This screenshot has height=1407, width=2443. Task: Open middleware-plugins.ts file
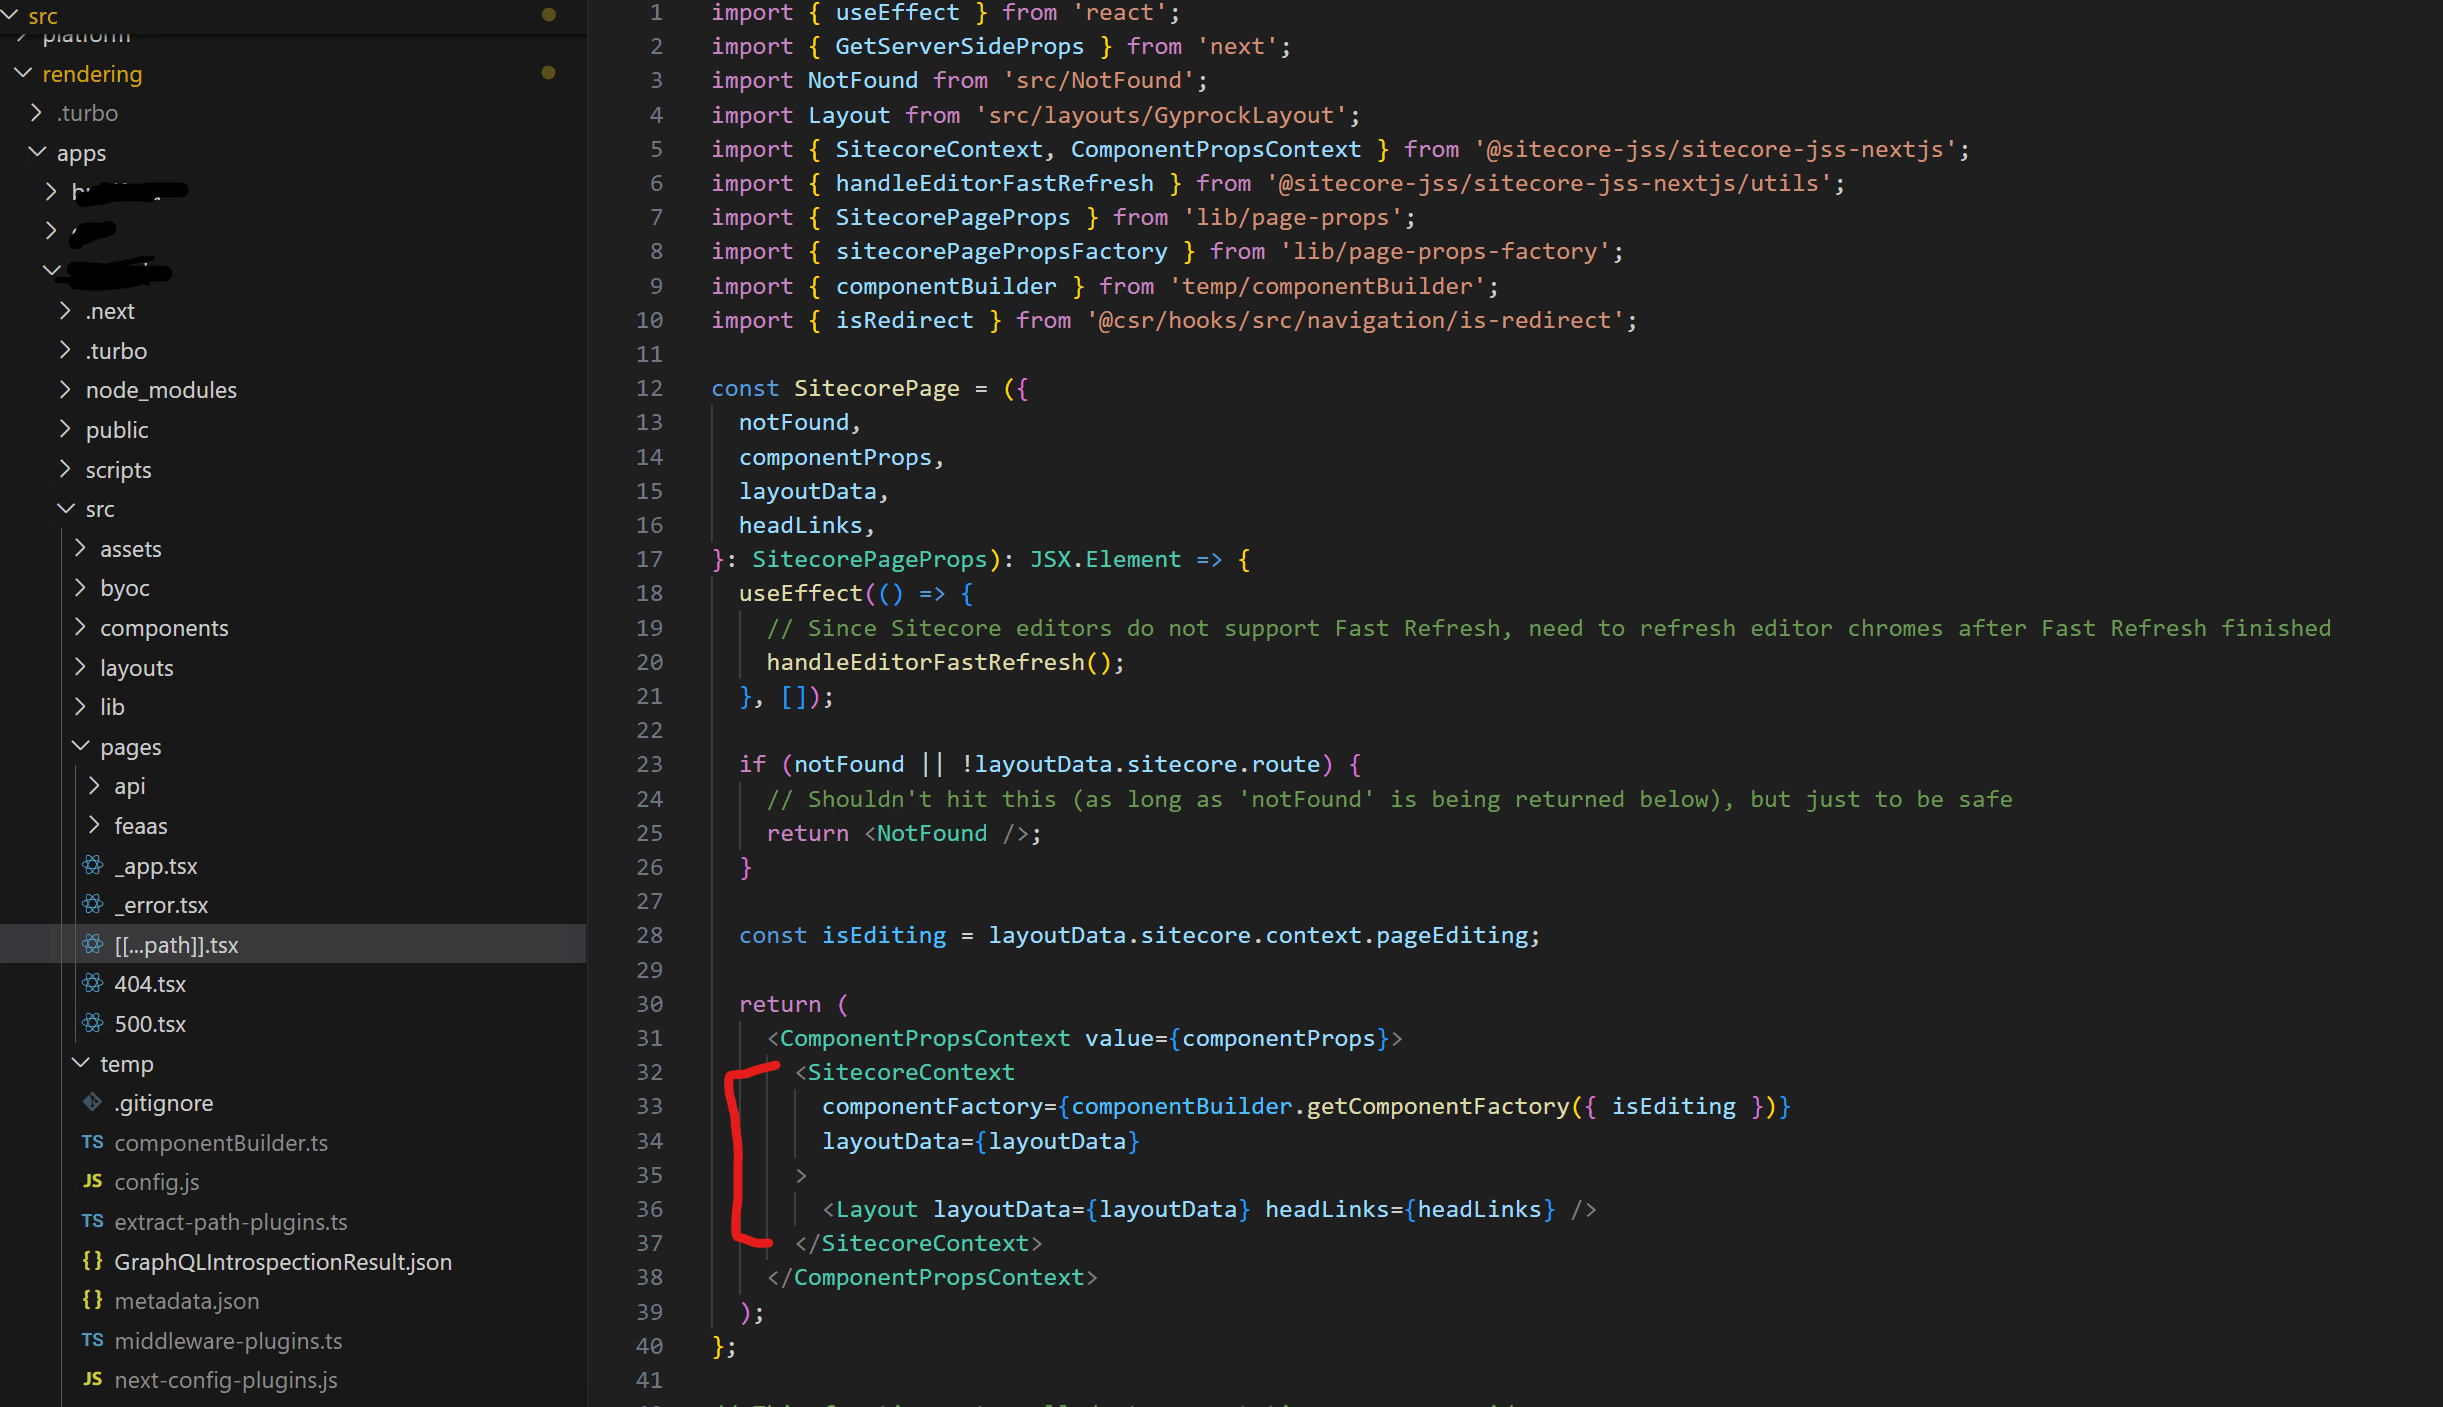pyautogui.click(x=228, y=1340)
